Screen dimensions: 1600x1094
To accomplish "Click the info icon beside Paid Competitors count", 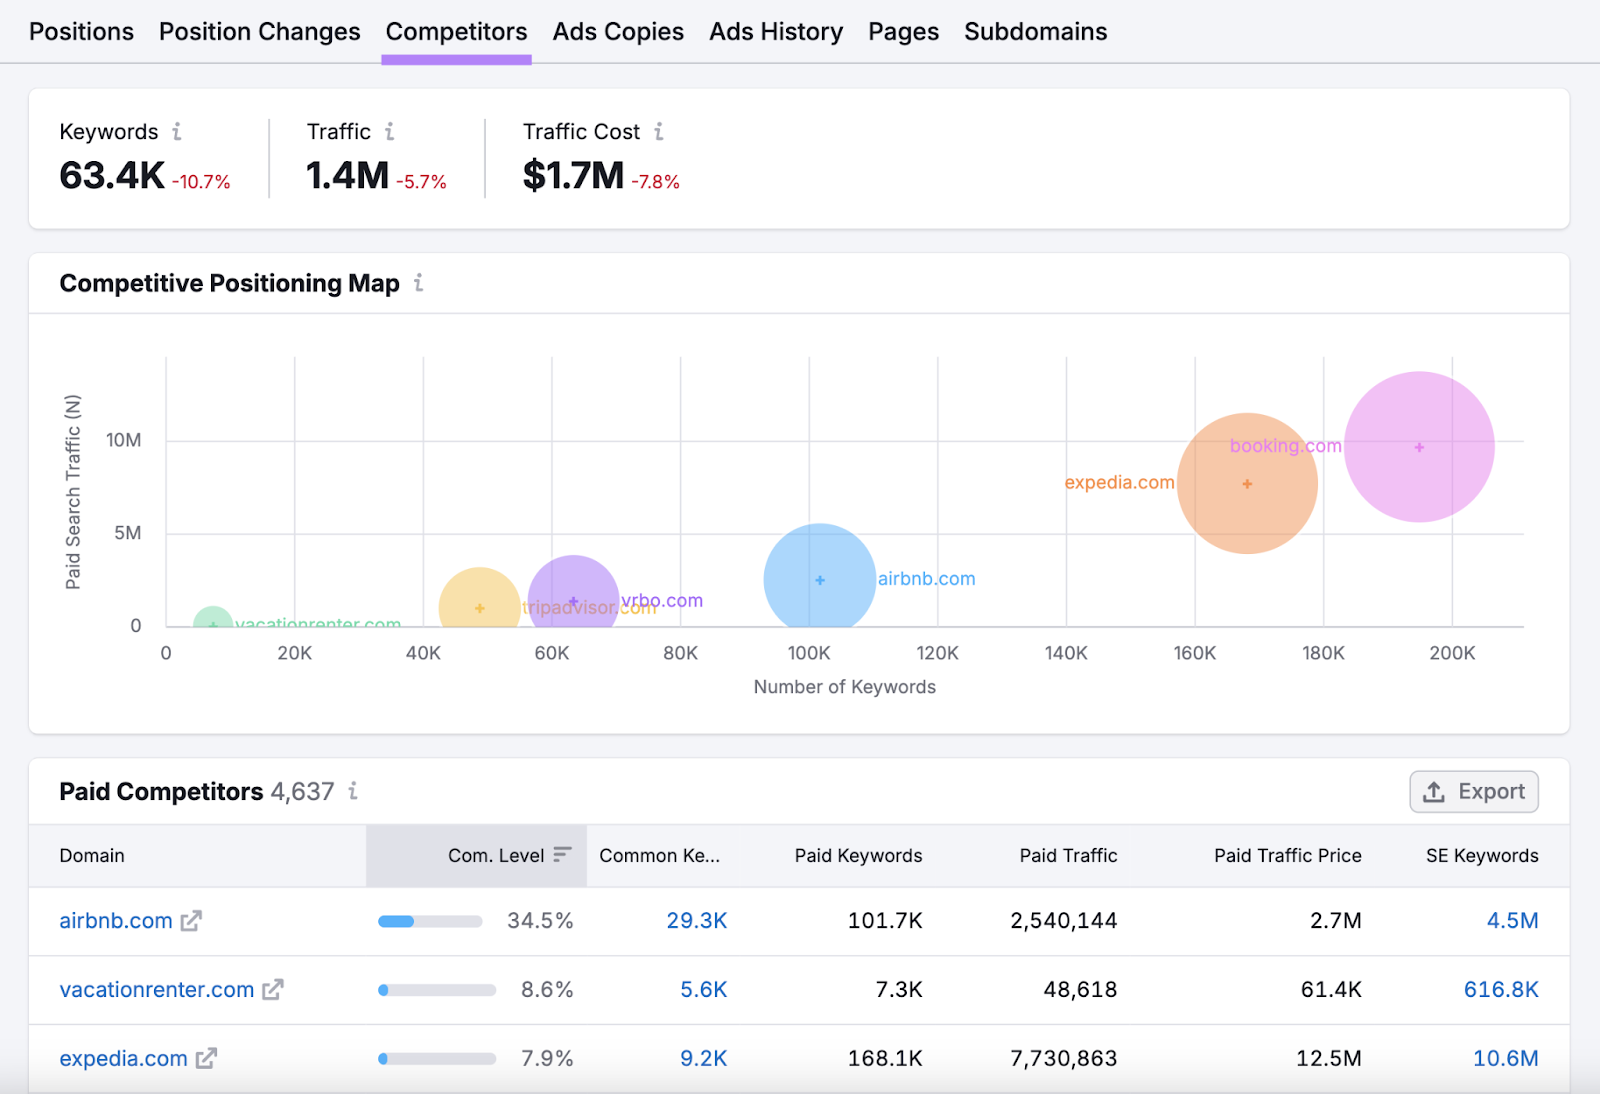I will point(352,791).
